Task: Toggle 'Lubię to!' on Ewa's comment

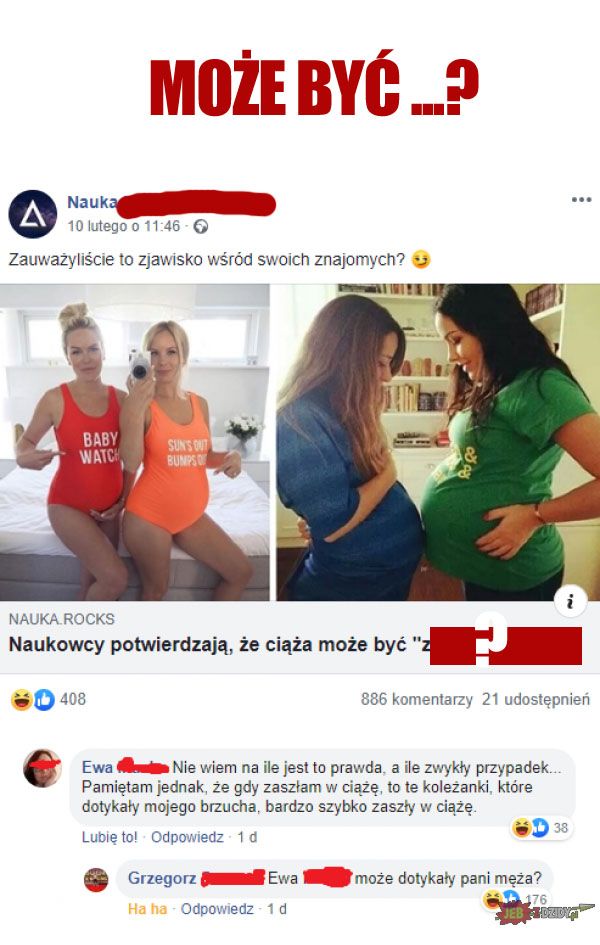Action: pyautogui.click(x=110, y=837)
